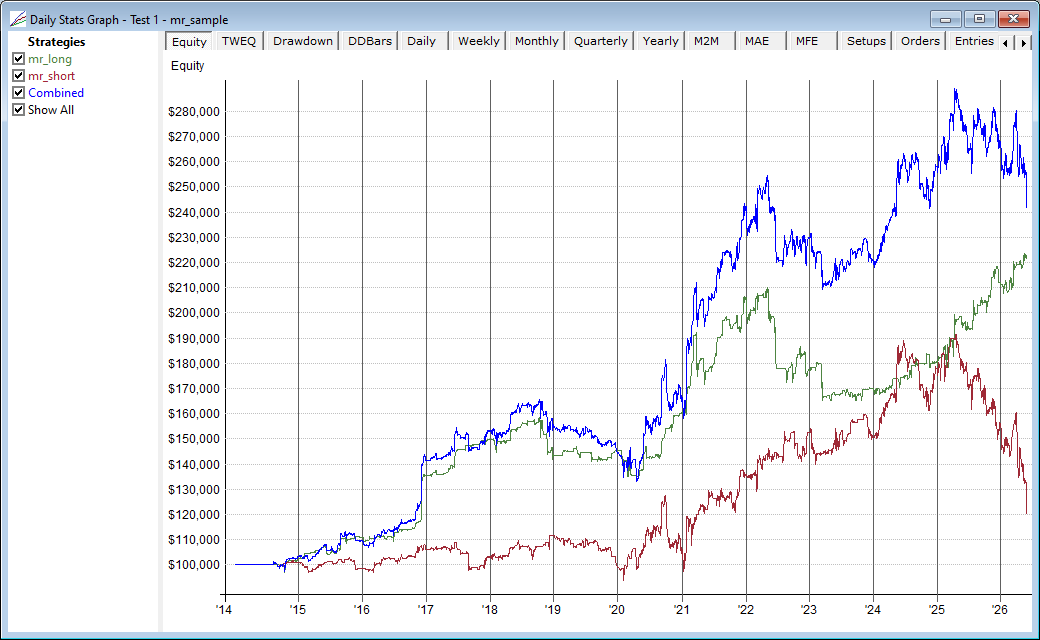Screen dimensions: 1040x640
Task: Close the Daily Stats Graph window
Action: [x=1013, y=19]
